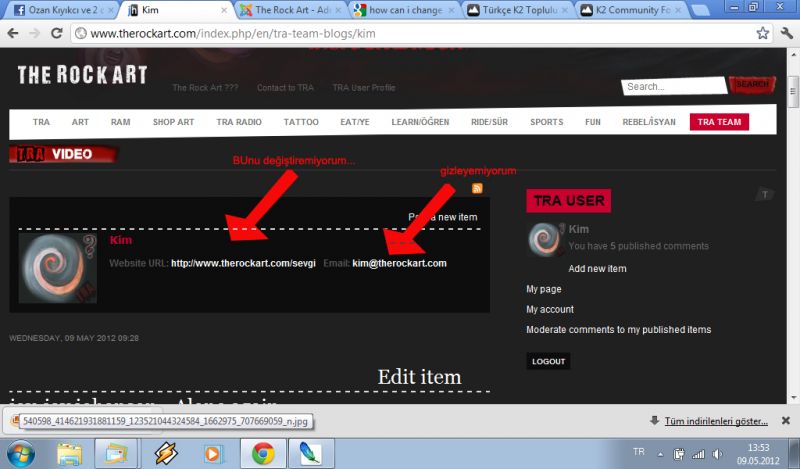Open the clock showing 13:53
Viewport: 800px width, 469px height.
point(758,454)
